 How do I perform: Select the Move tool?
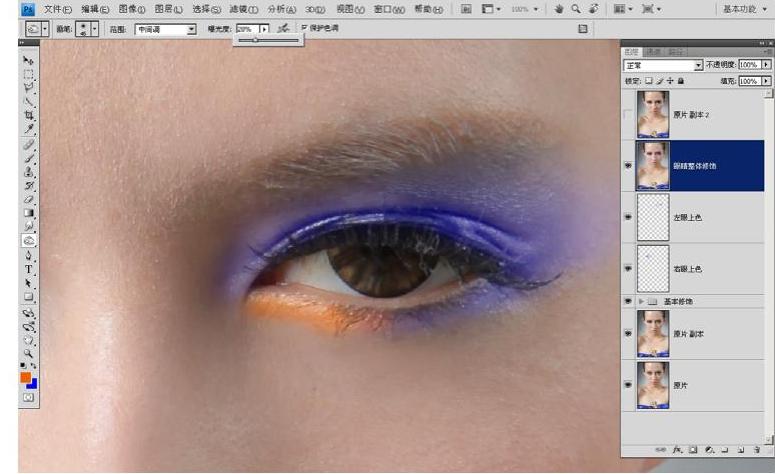[28, 61]
